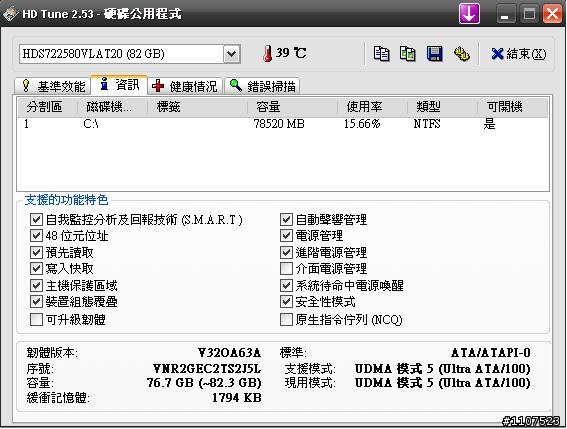Toggle the 進階電源管理 checkbox
The width and height of the screenshot is (567, 429).
286,252
